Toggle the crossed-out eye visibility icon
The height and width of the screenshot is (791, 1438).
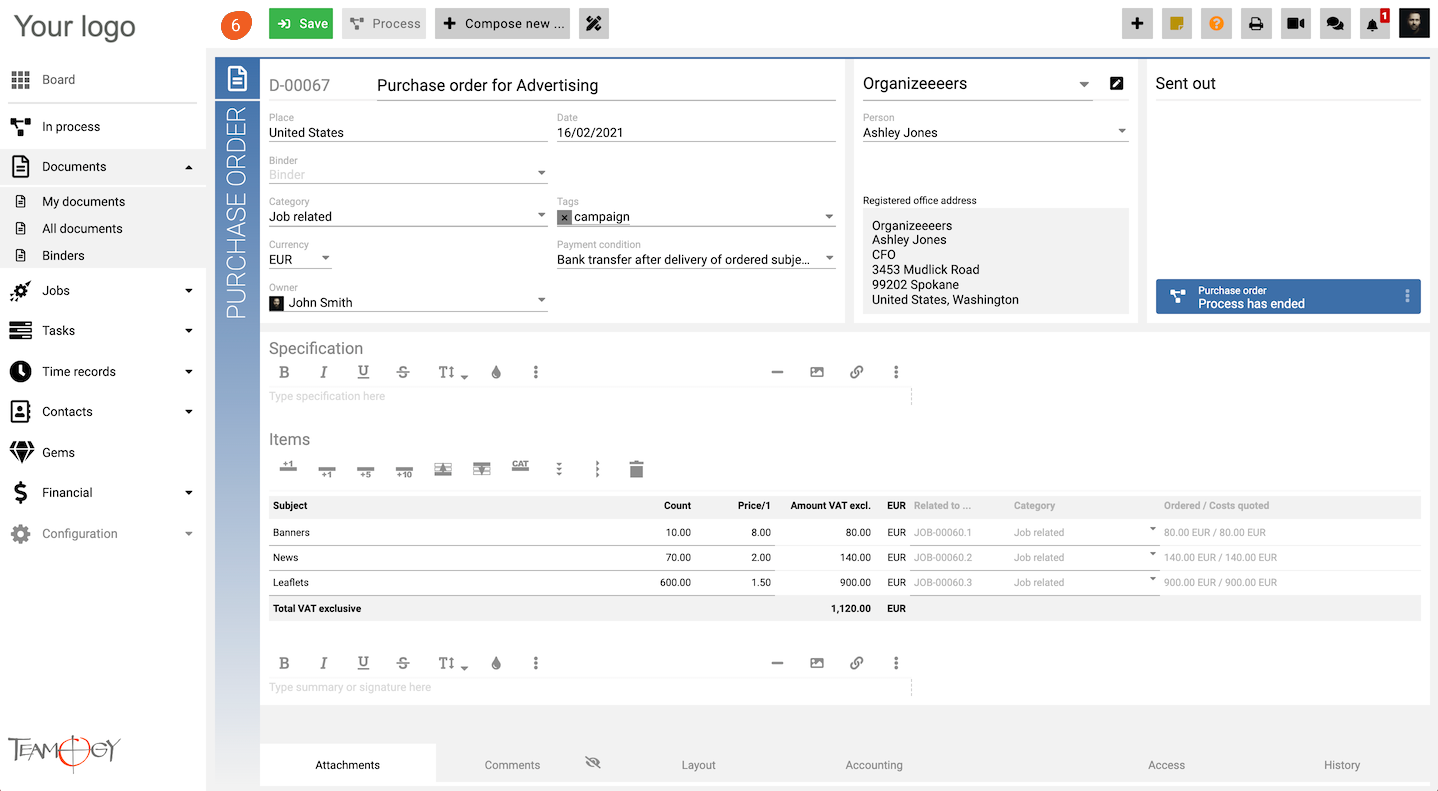coord(592,763)
